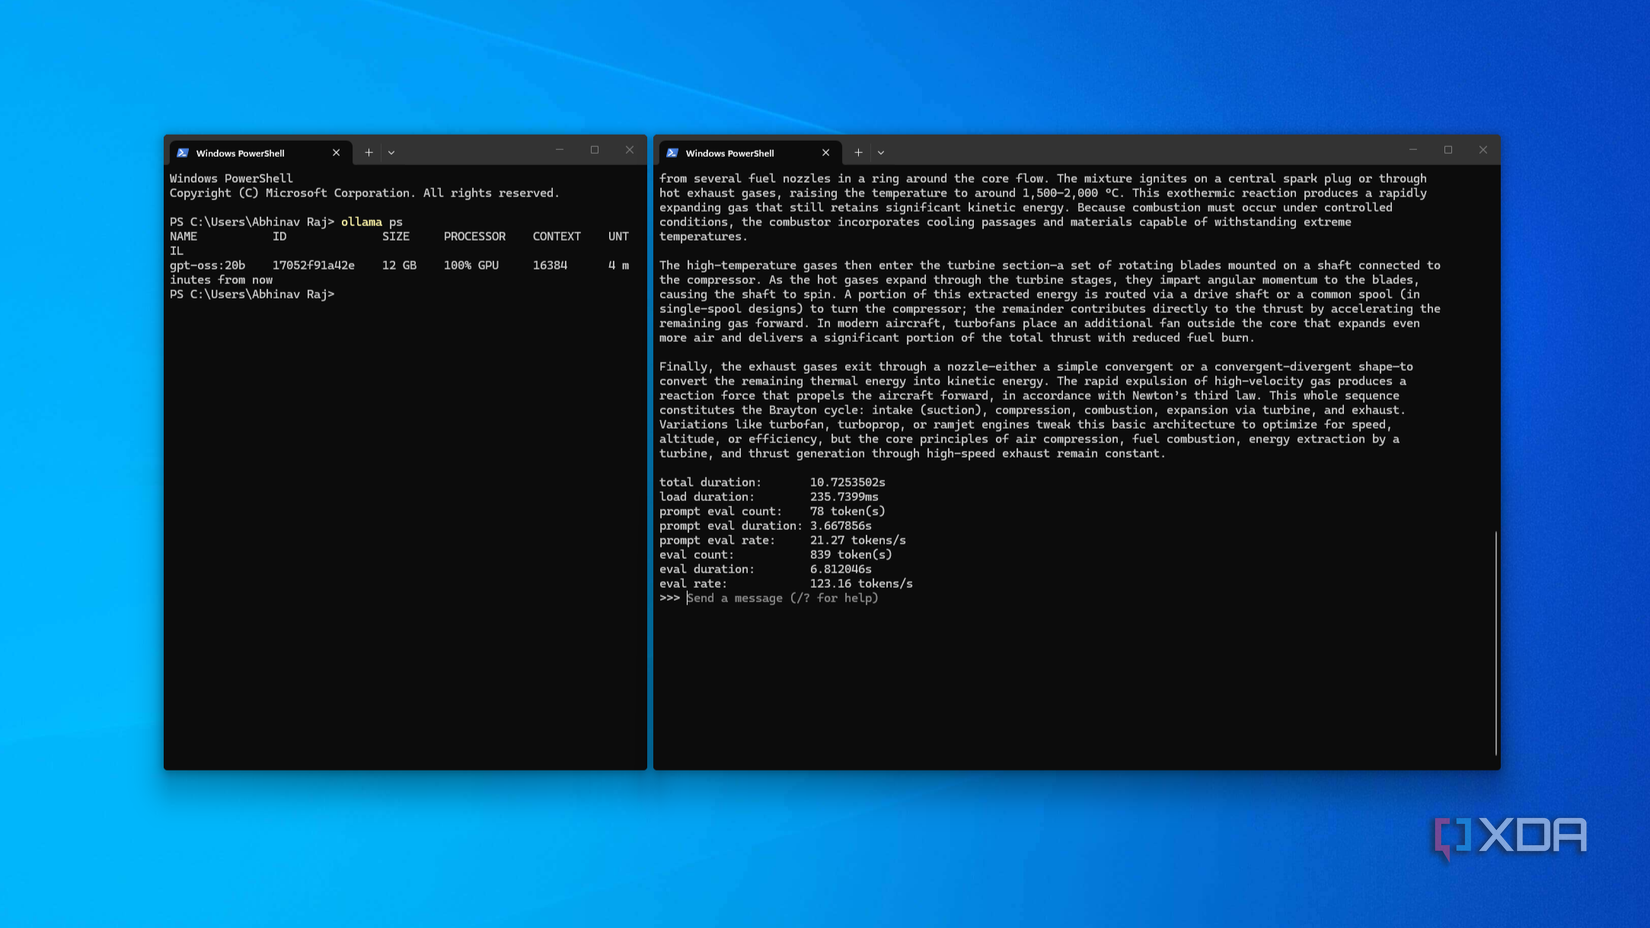Click the PowerShell icon on the right window tab
Screen dimensions: 1650x928
point(673,153)
